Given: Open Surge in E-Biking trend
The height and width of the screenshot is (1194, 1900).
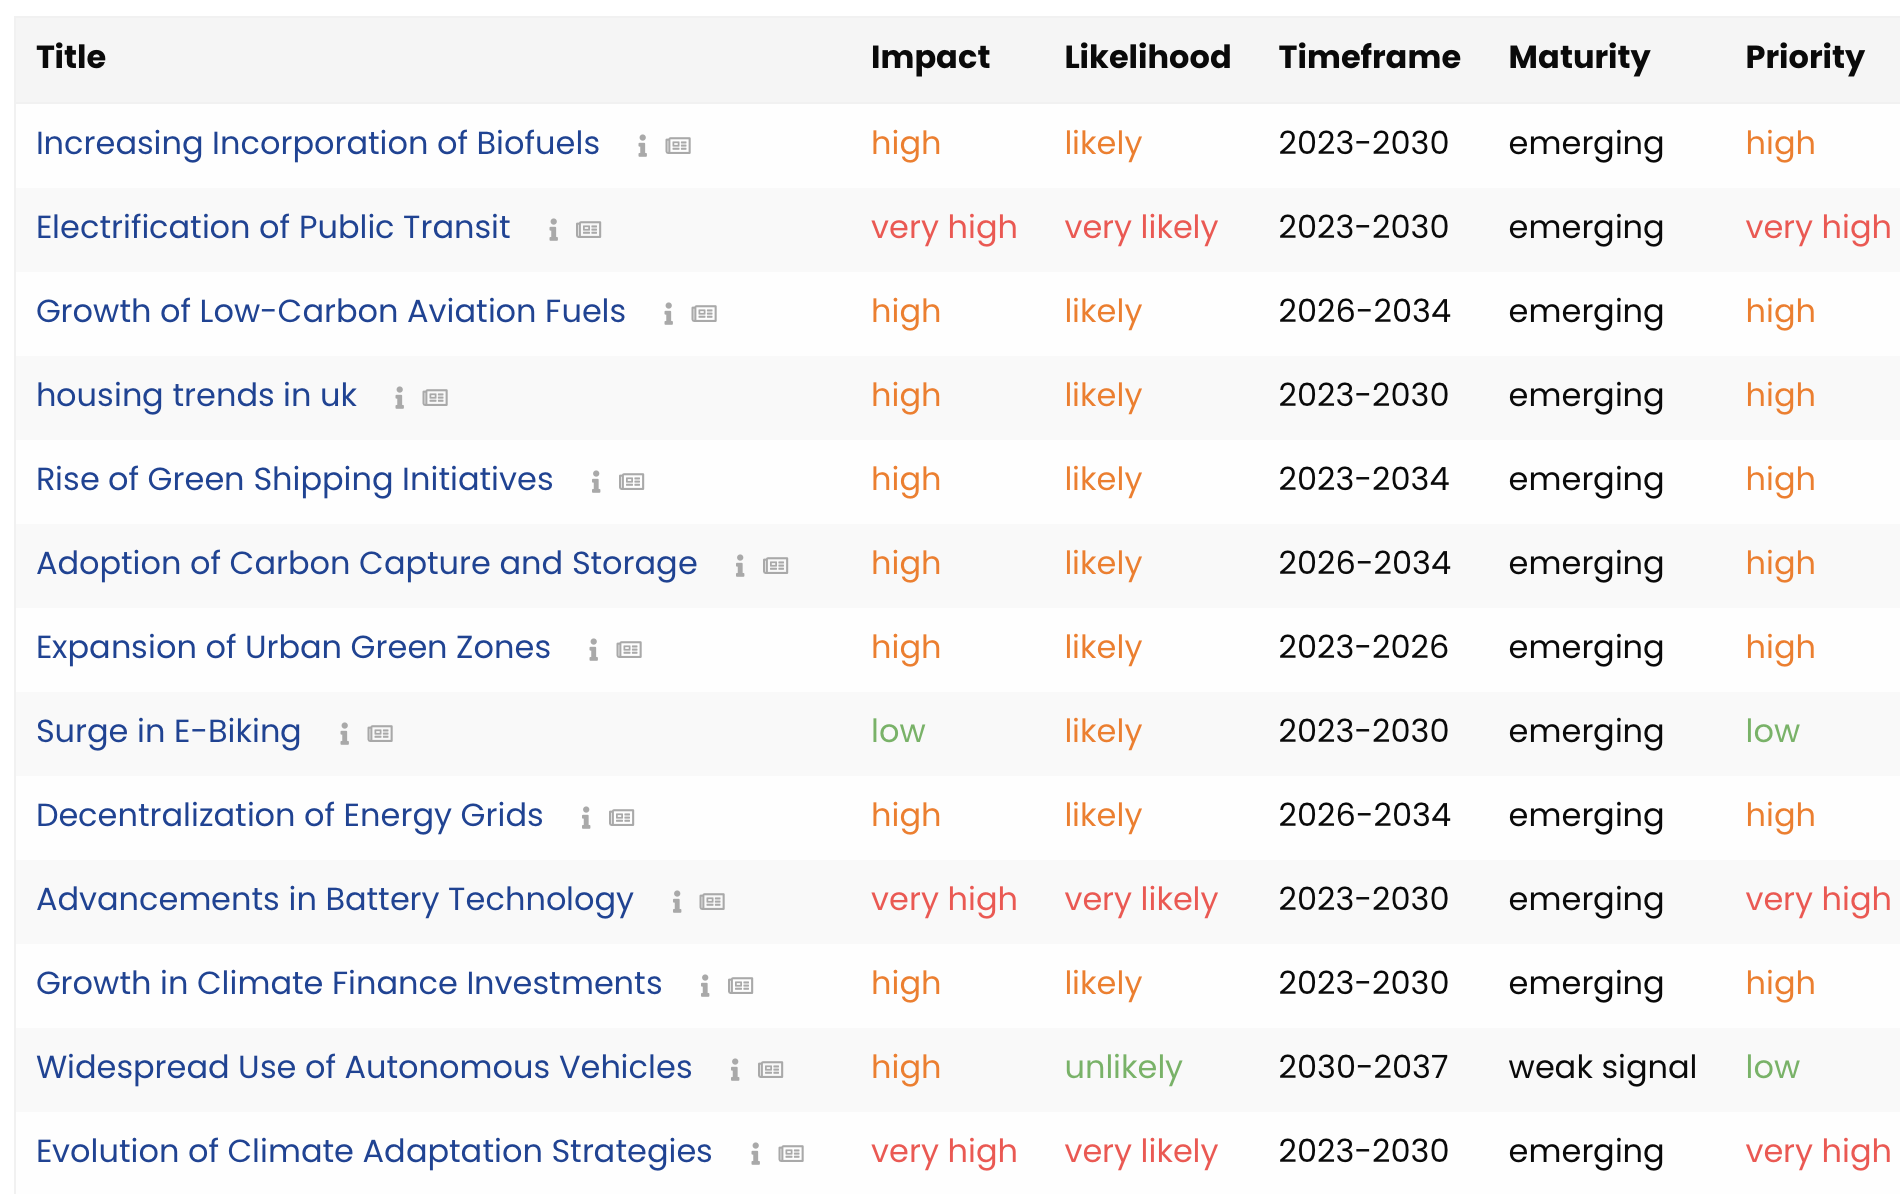Looking at the screenshot, I should (x=168, y=731).
